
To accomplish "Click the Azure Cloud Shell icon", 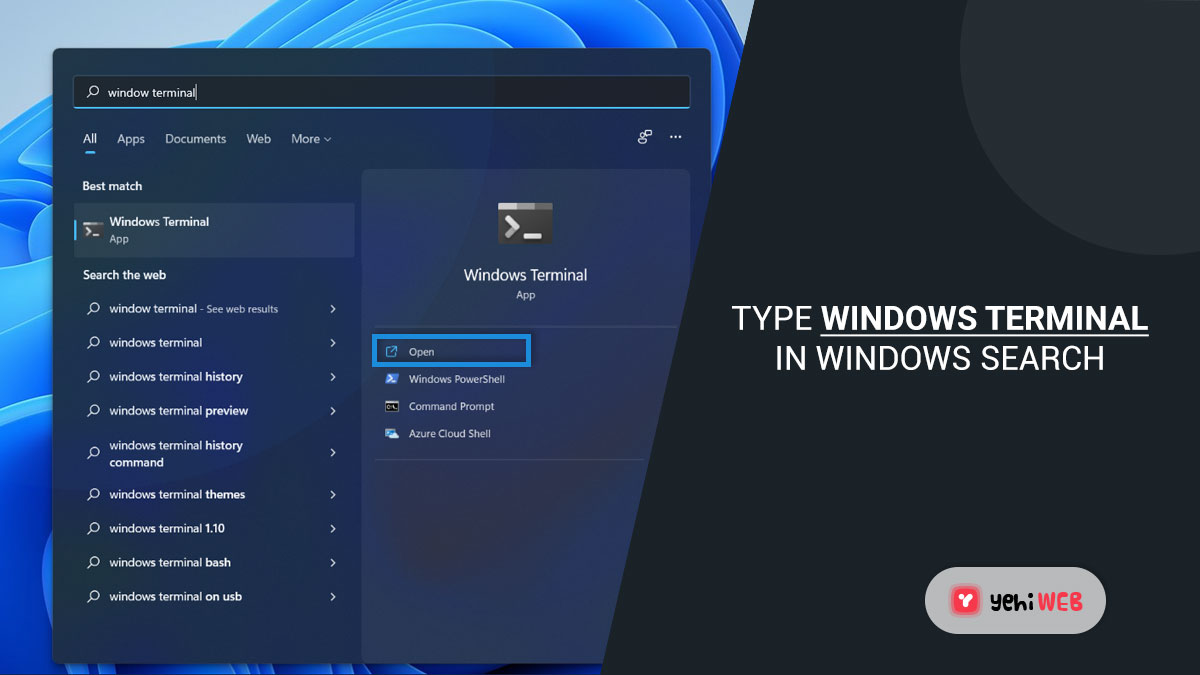I will pos(391,433).
